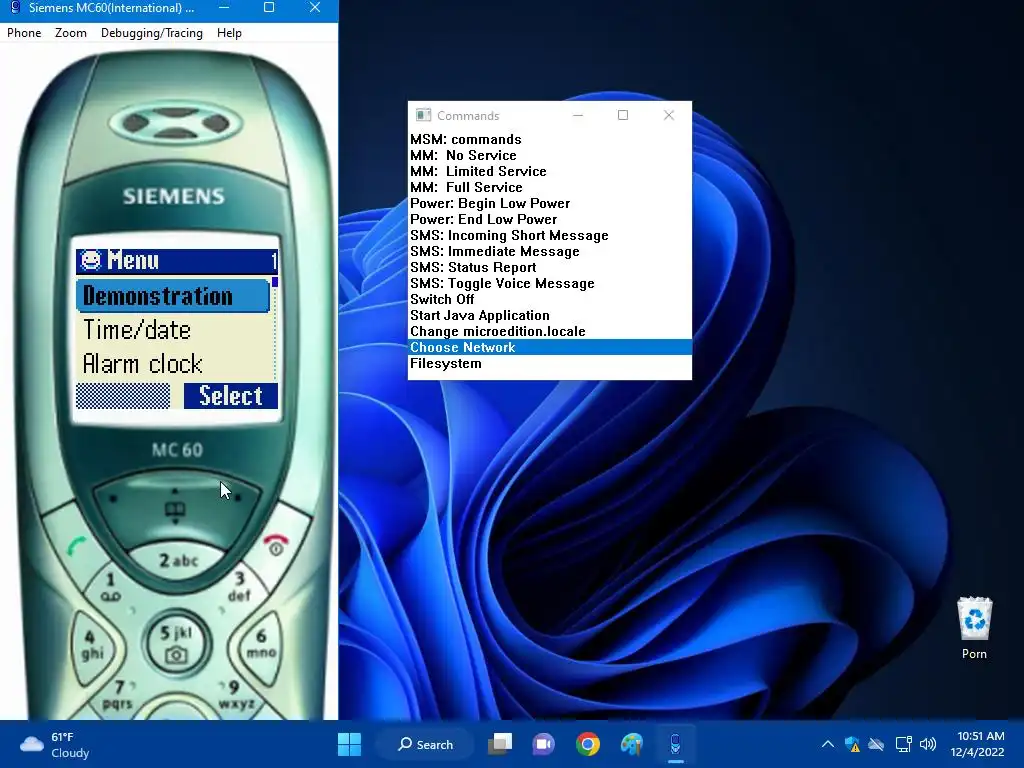Open the Paint app from the taskbar
Image resolution: width=1024 pixels, height=768 pixels.
(x=632, y=744)
